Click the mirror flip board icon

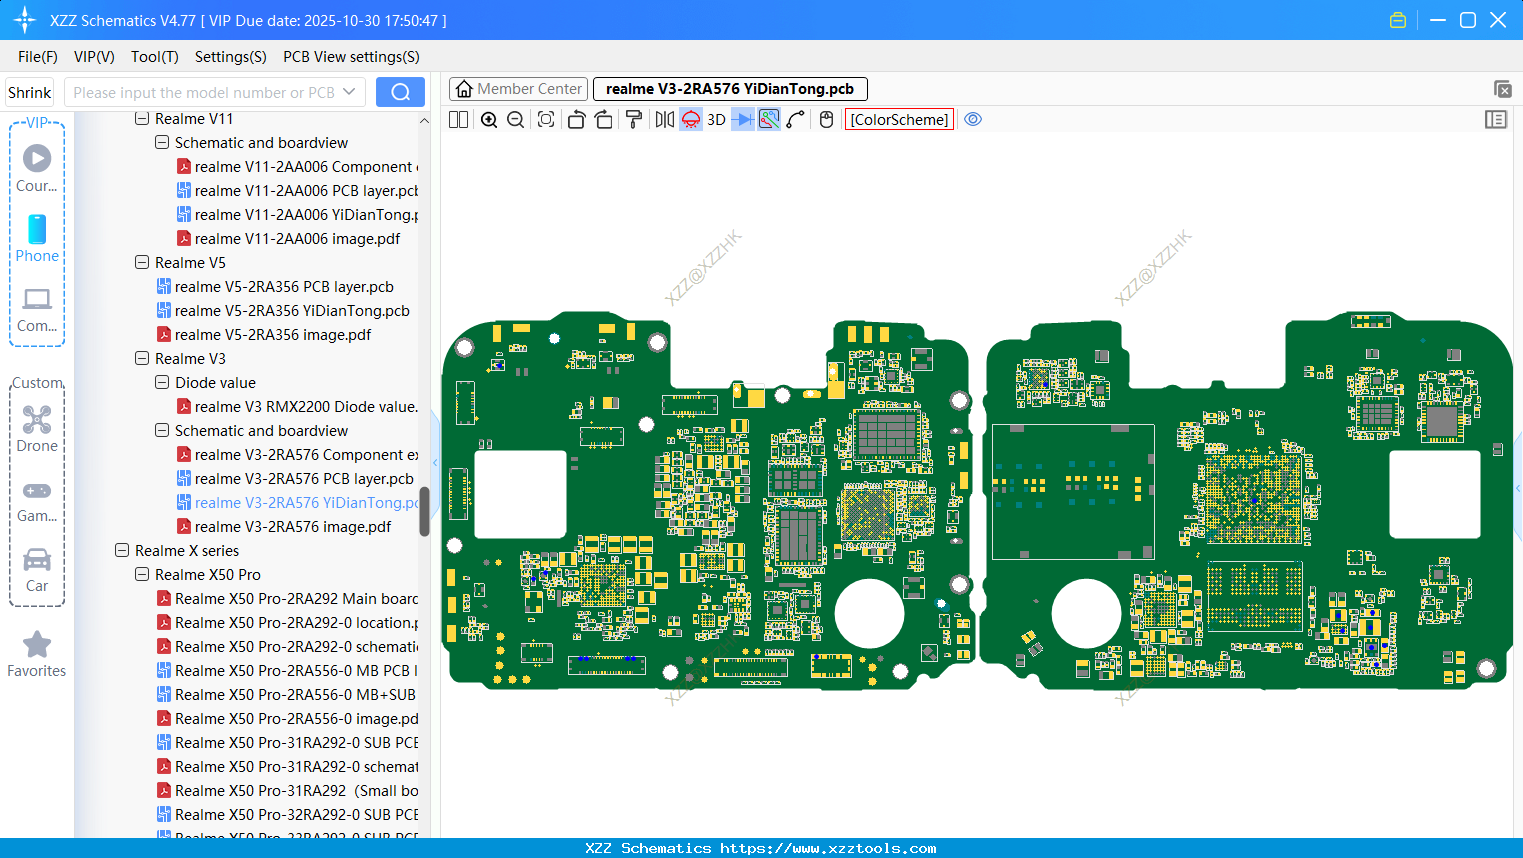pyautogui.click(x=664, y=120)
